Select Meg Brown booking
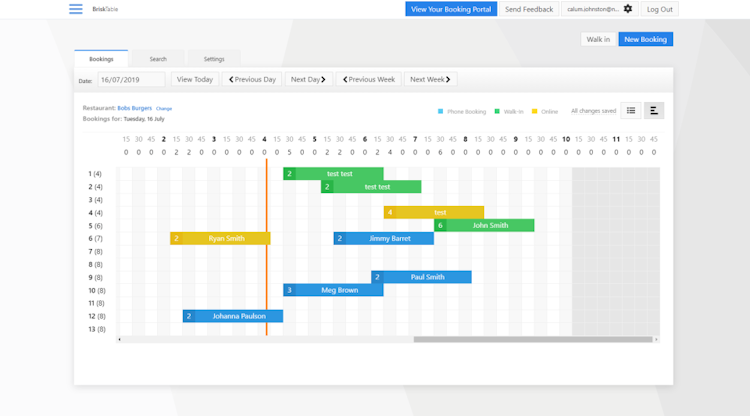 pyautogui.click(x=333, y=290)
